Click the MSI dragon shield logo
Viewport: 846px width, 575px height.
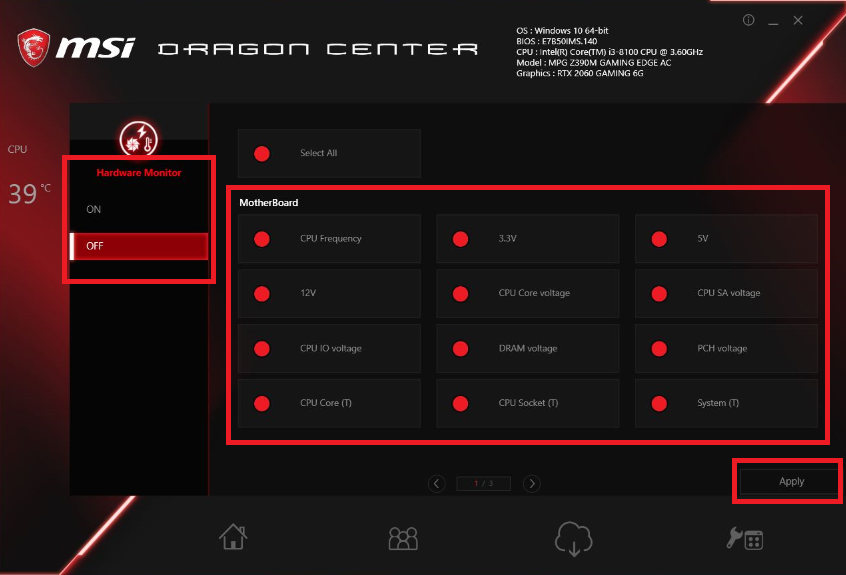[32, 47]
